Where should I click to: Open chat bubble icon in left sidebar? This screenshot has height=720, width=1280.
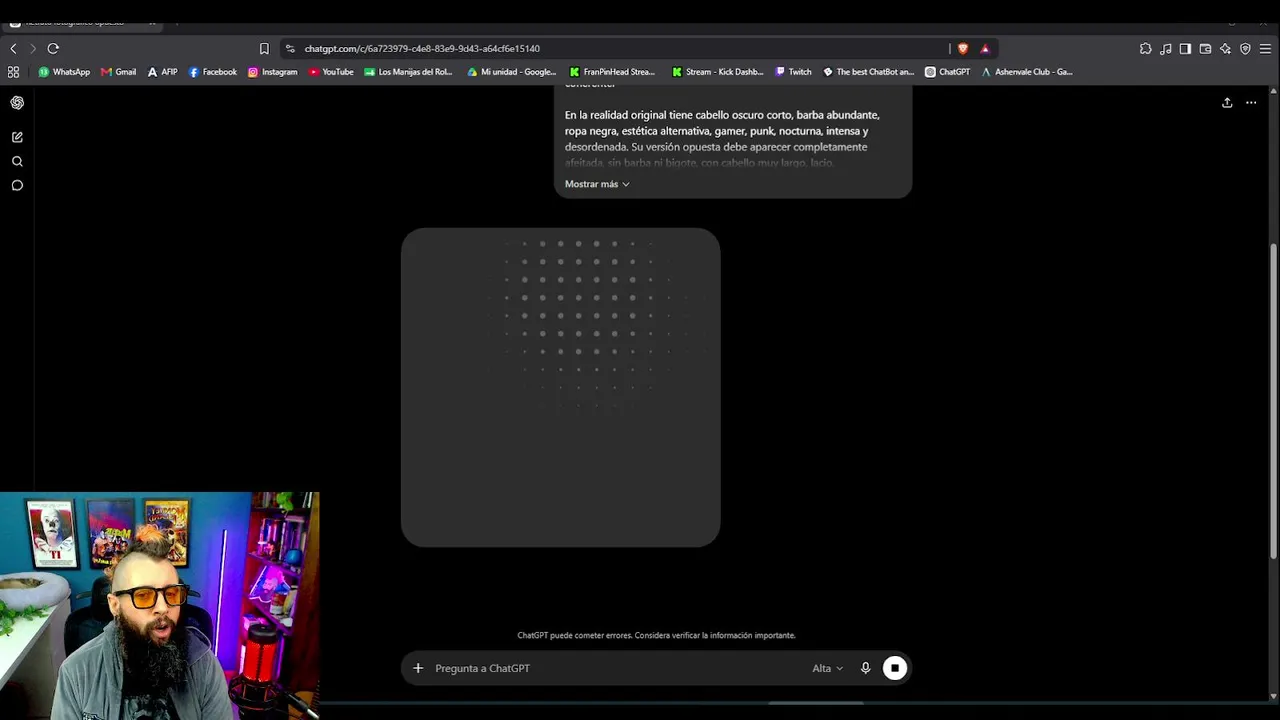pos(17,185)
